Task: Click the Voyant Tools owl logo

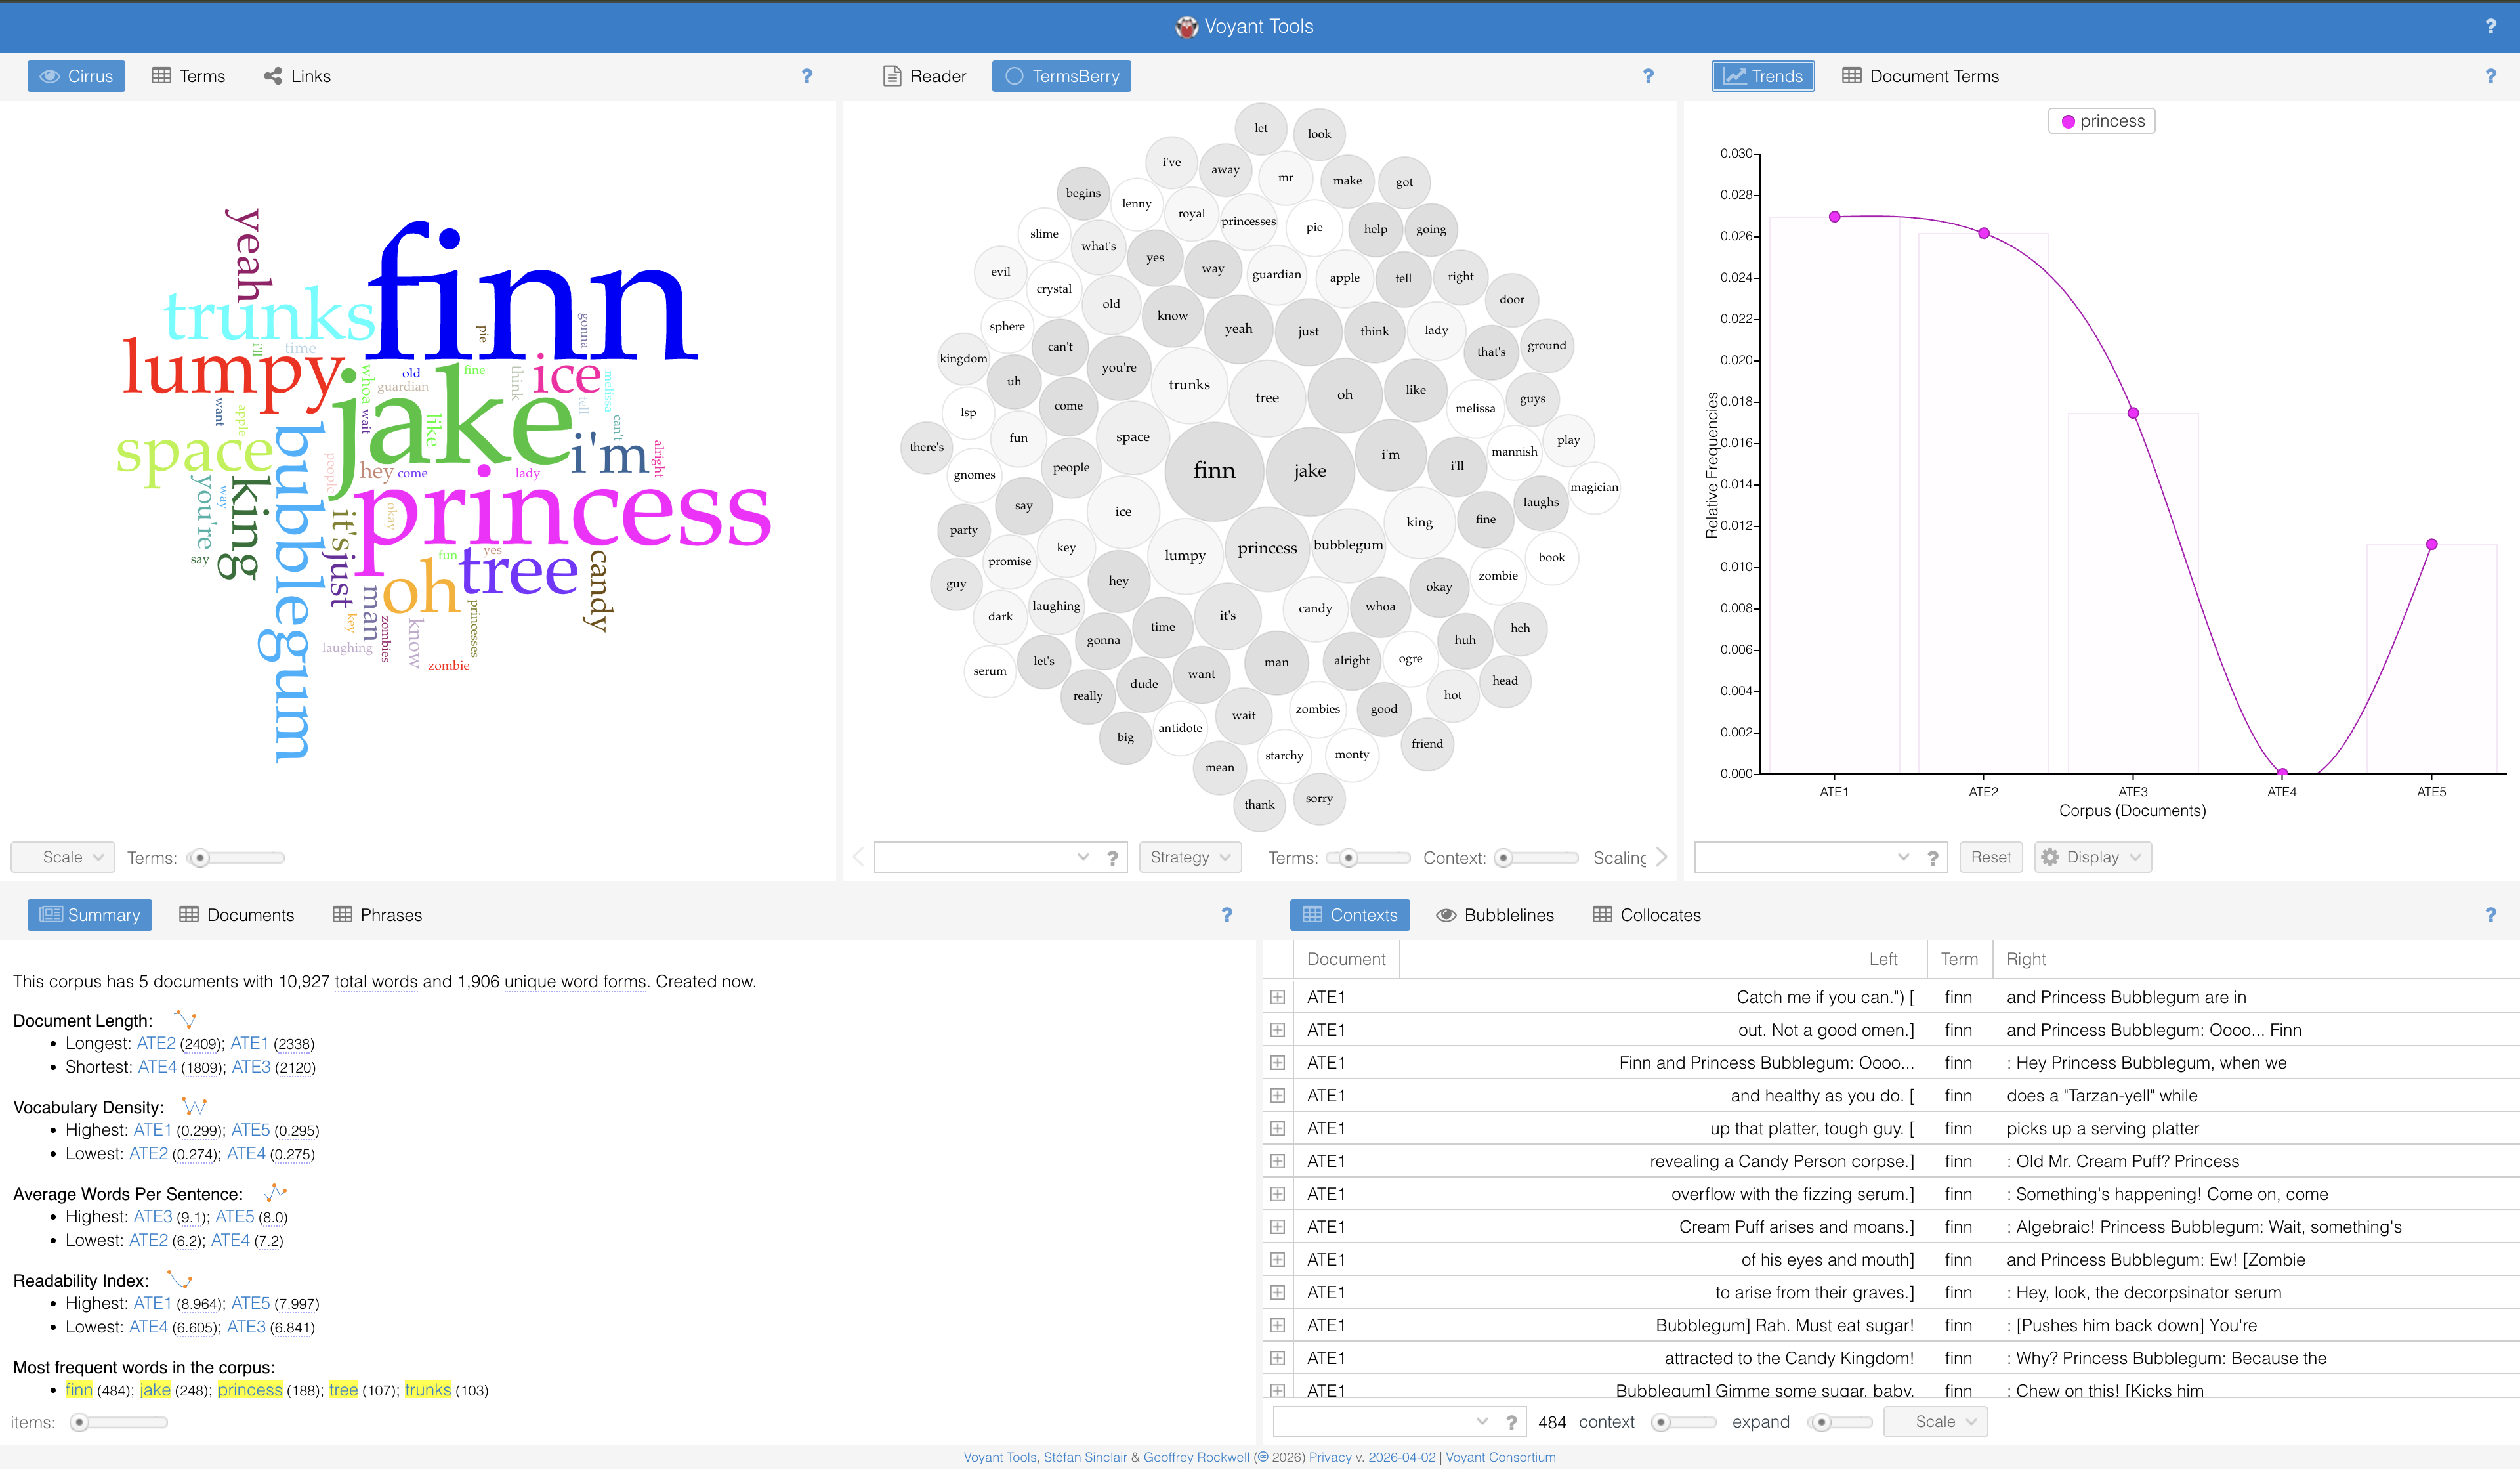Action: pos(1186,27)
